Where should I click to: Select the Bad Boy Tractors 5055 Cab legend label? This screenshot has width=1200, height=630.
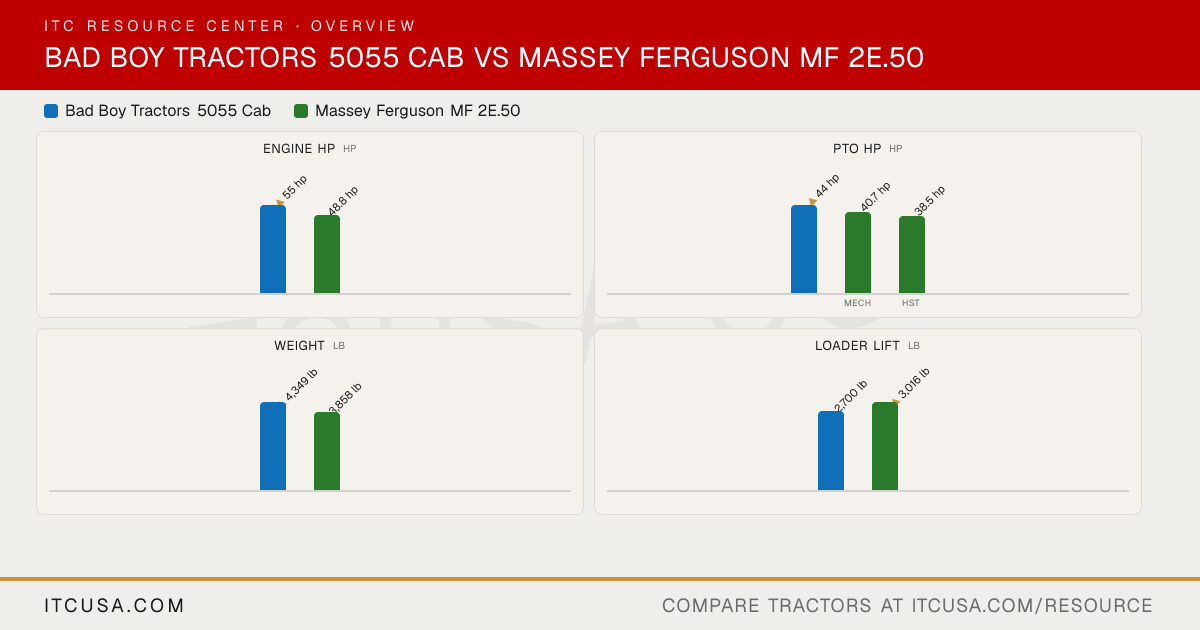click(x=168, y=111)
